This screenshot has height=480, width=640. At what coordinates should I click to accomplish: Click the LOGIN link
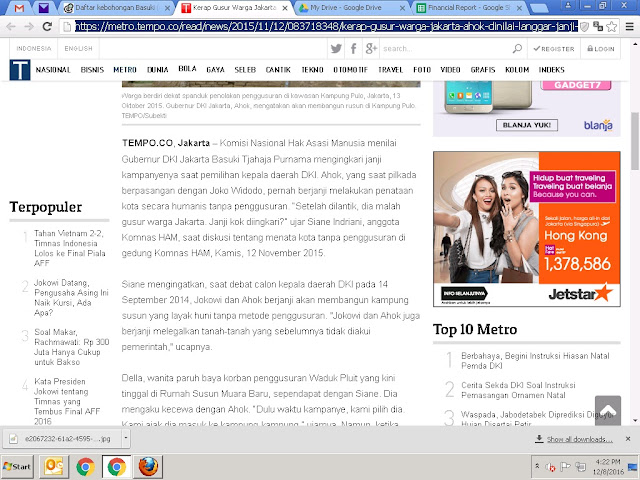tap(600, 49)
